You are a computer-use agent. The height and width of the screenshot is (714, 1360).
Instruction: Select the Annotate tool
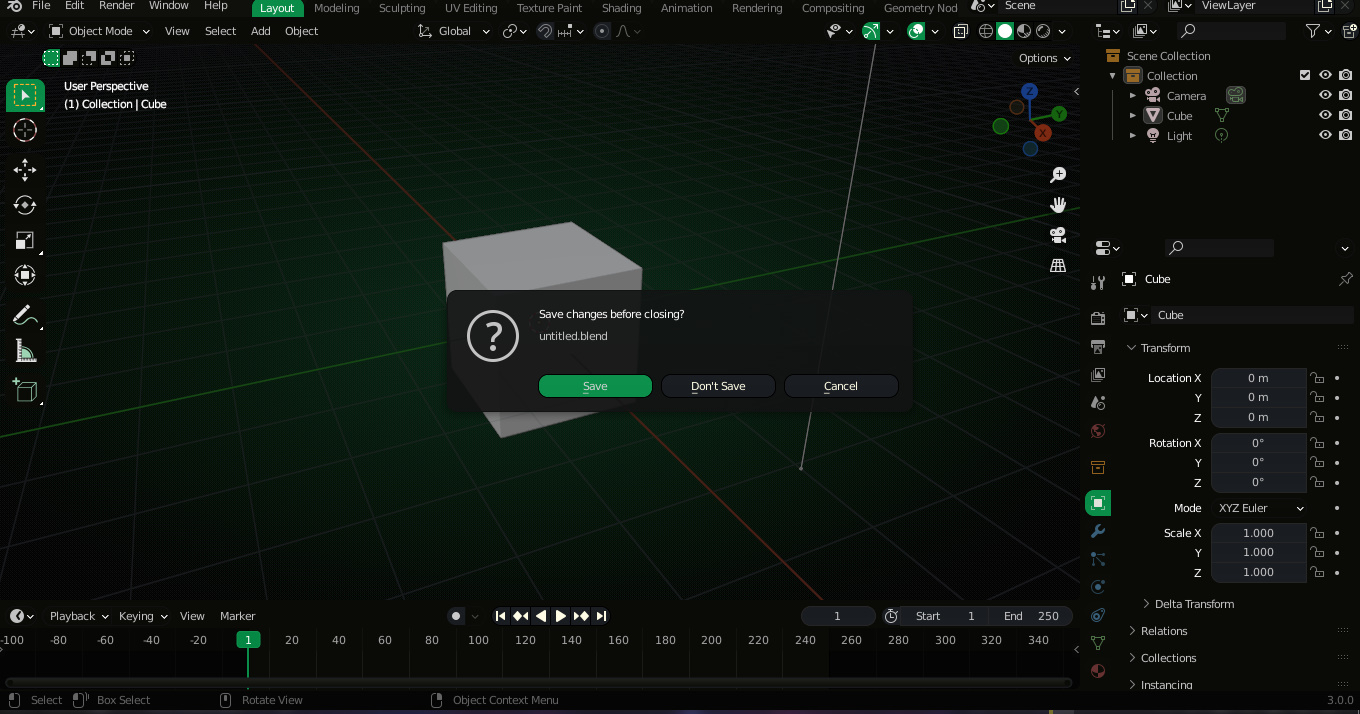[x=25, y=315]
